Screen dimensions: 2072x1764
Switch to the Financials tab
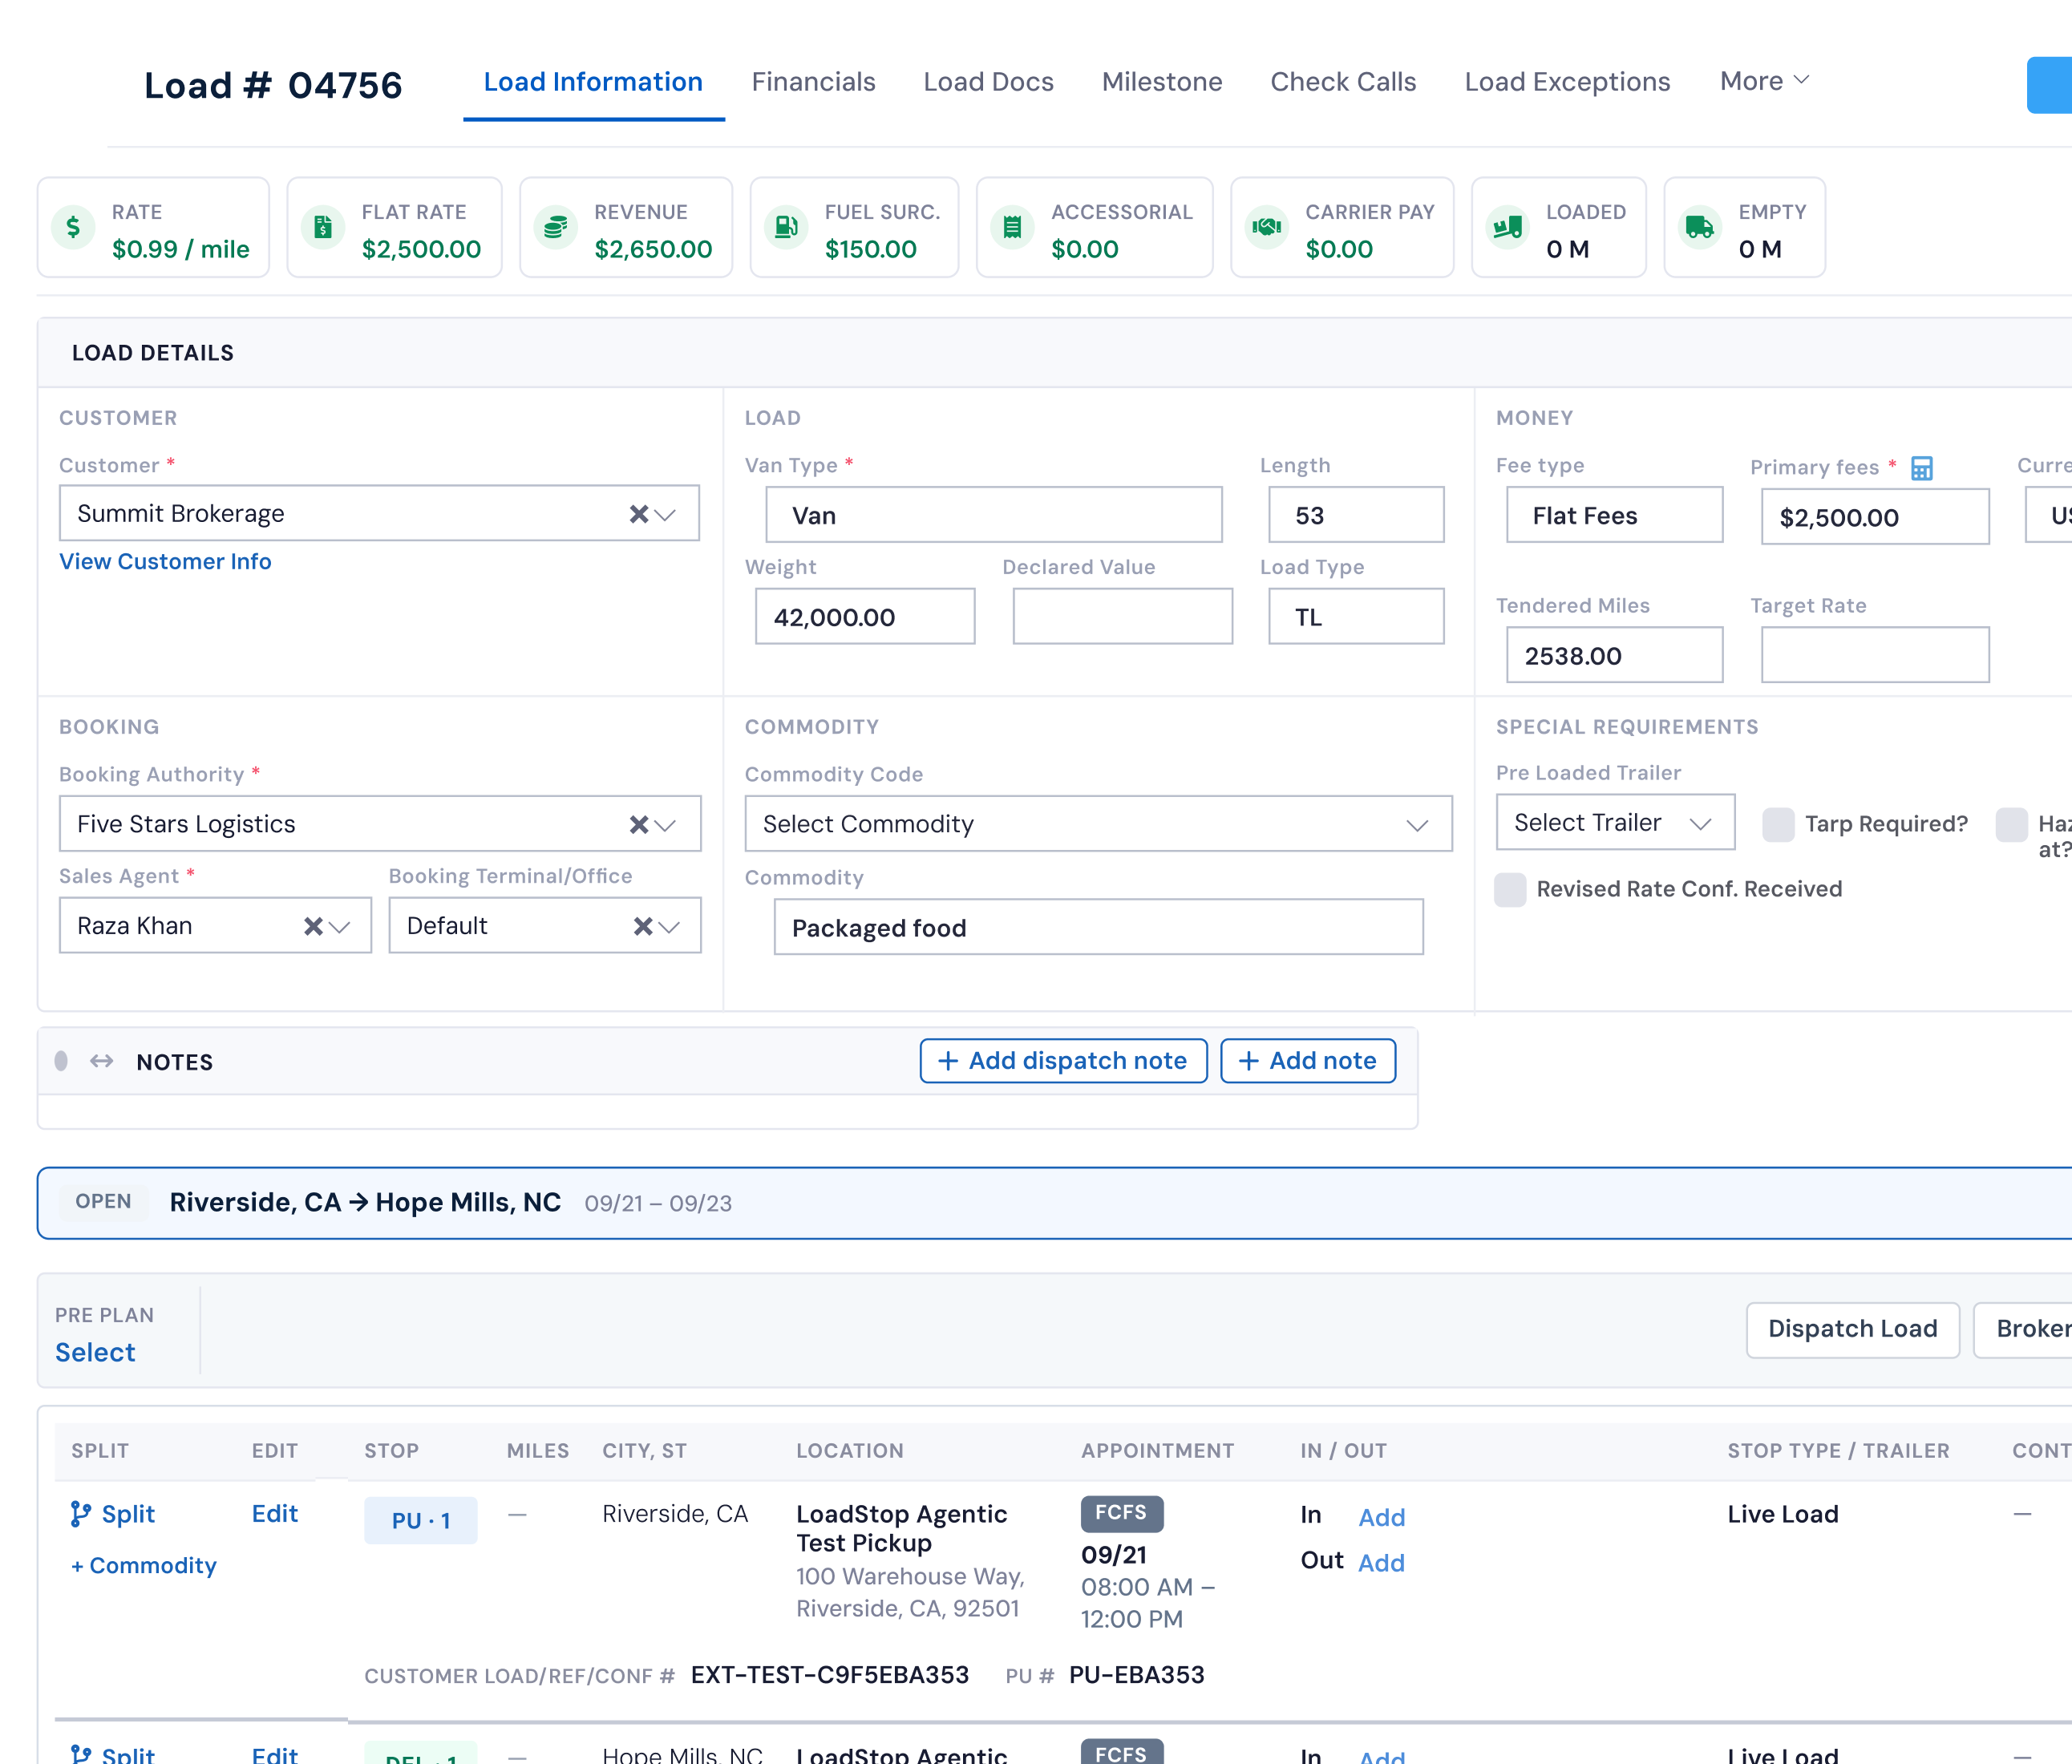[x=813, y=82]
